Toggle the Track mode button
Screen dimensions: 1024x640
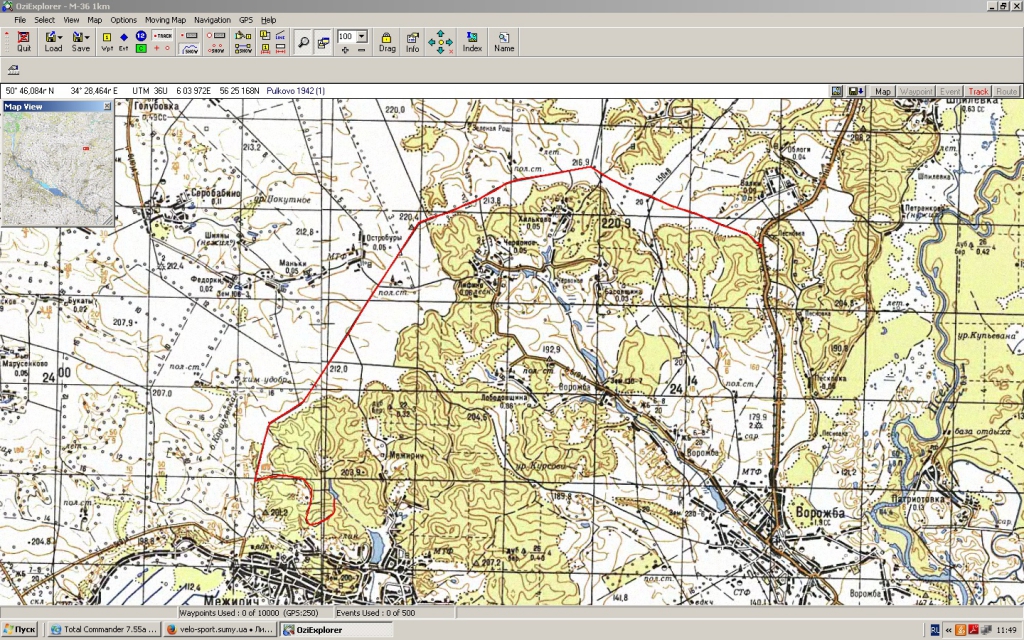[977, 91]
